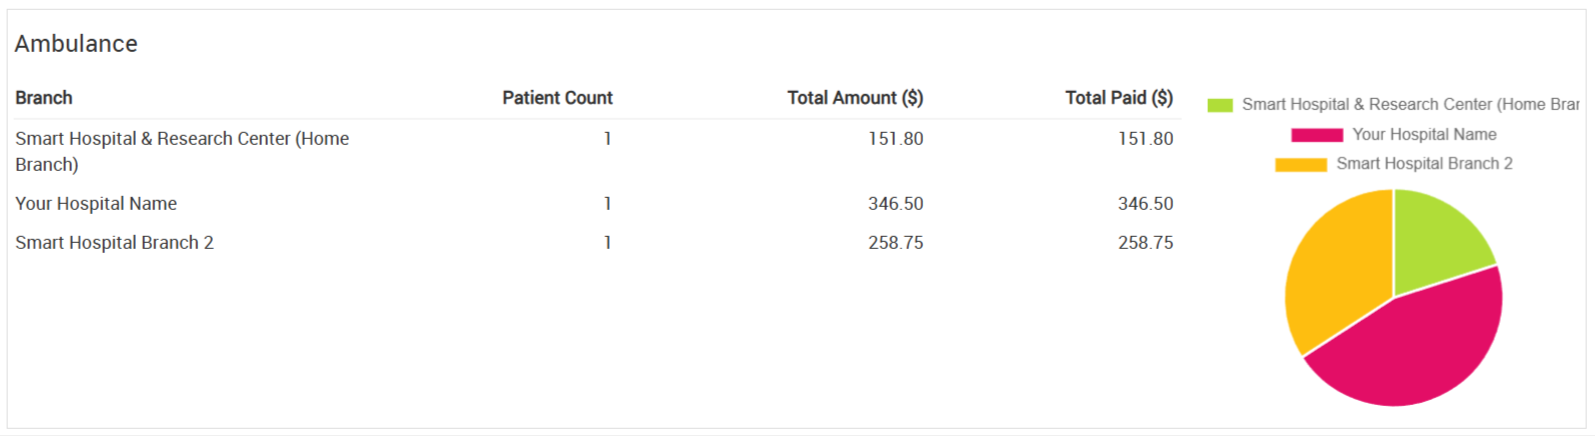Viewport: 1595px width, 436px height.
Task: Select the Smart Hospital Branch 2 table row
Action: pos(597,243)
